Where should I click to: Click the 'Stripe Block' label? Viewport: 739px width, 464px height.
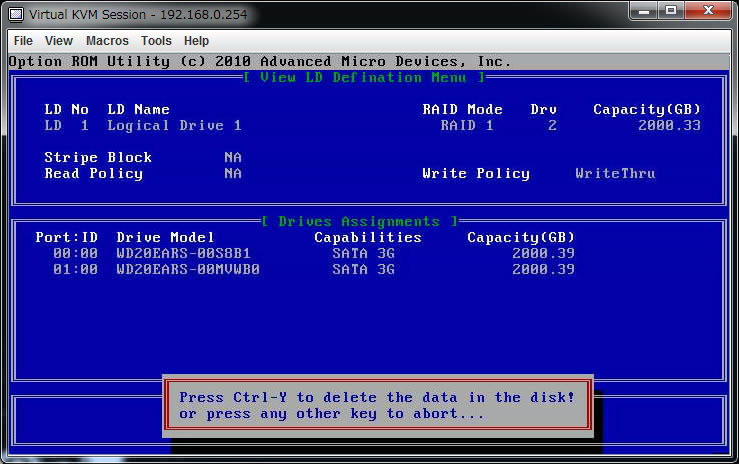(98, 157)
